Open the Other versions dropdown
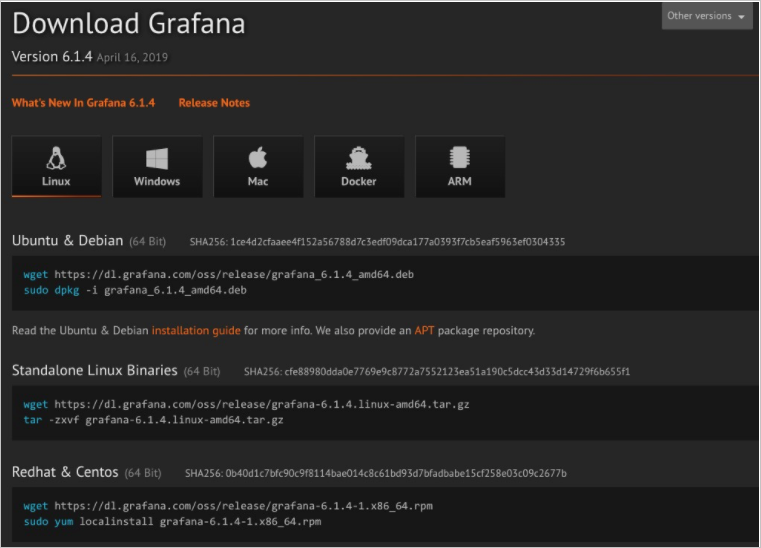This screenshot has width=761, height=548. point(707,16)
